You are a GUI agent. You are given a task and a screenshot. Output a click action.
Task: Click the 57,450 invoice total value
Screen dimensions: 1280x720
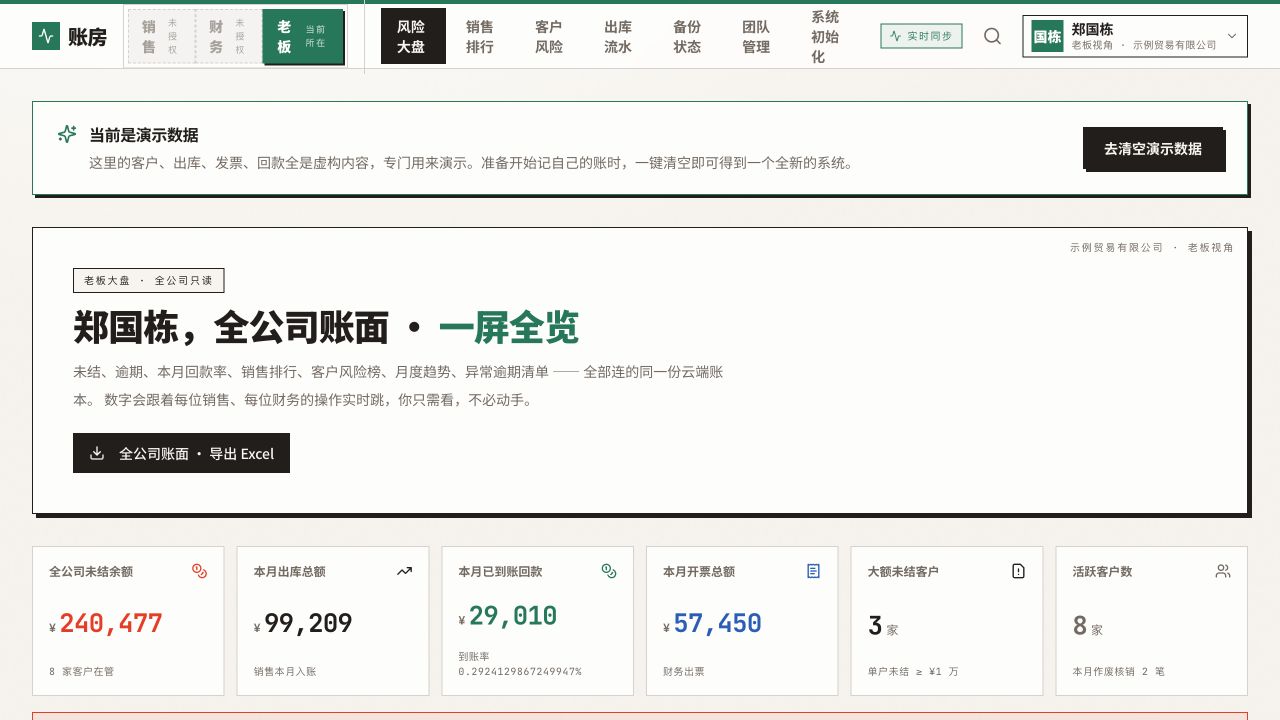click(x=718, y=623)
